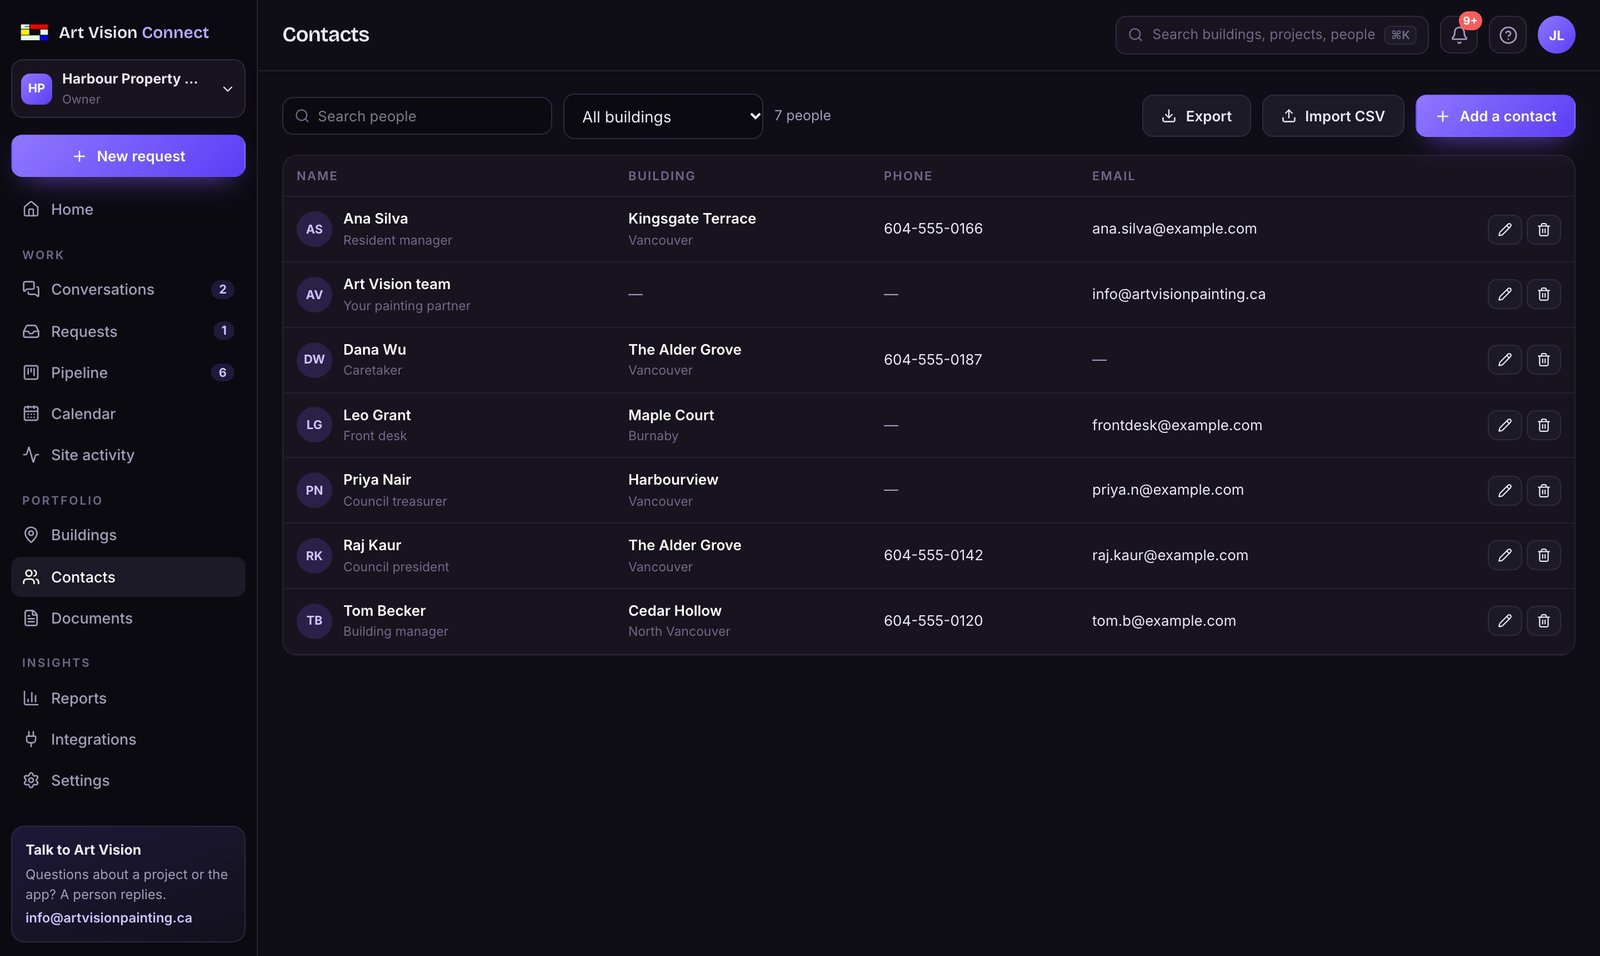Image resolution: width=1600 pixels, height=956 pixels.
Task: Edit Leo Grant's contact details
Action: tap(1504, 425)
